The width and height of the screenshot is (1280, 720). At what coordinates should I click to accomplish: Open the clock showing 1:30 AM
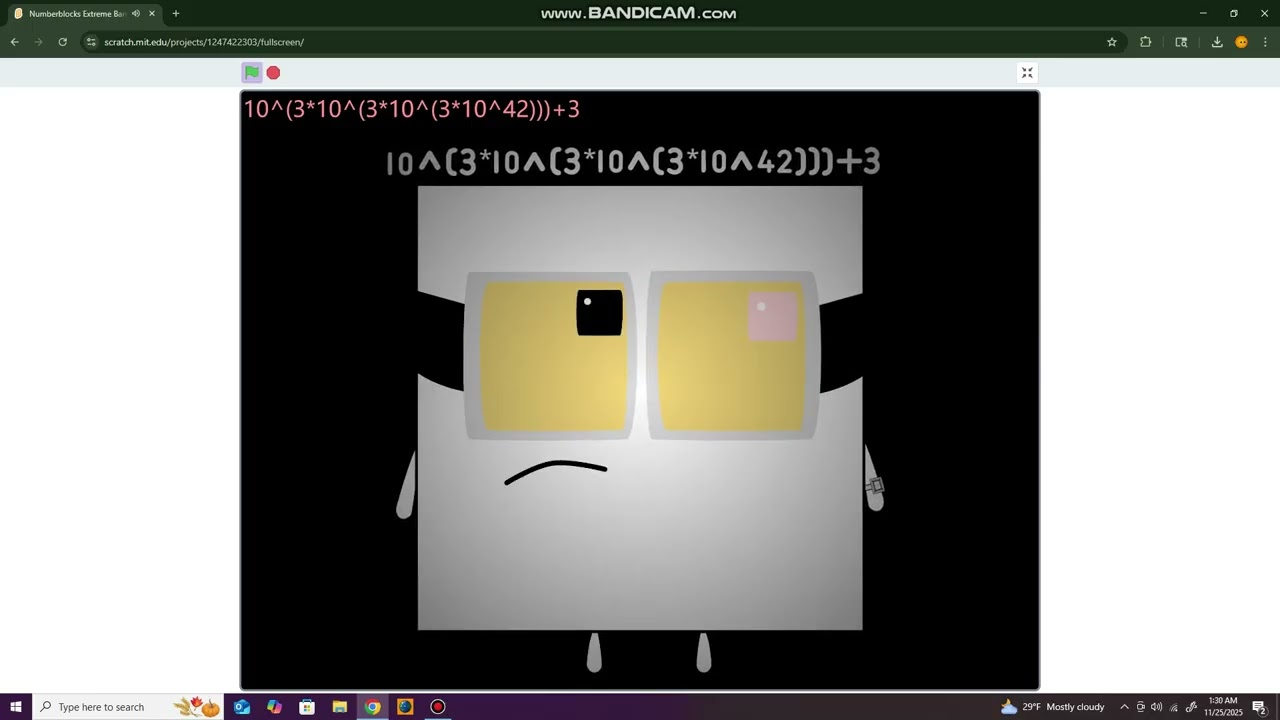click(x=1224, y=707)
